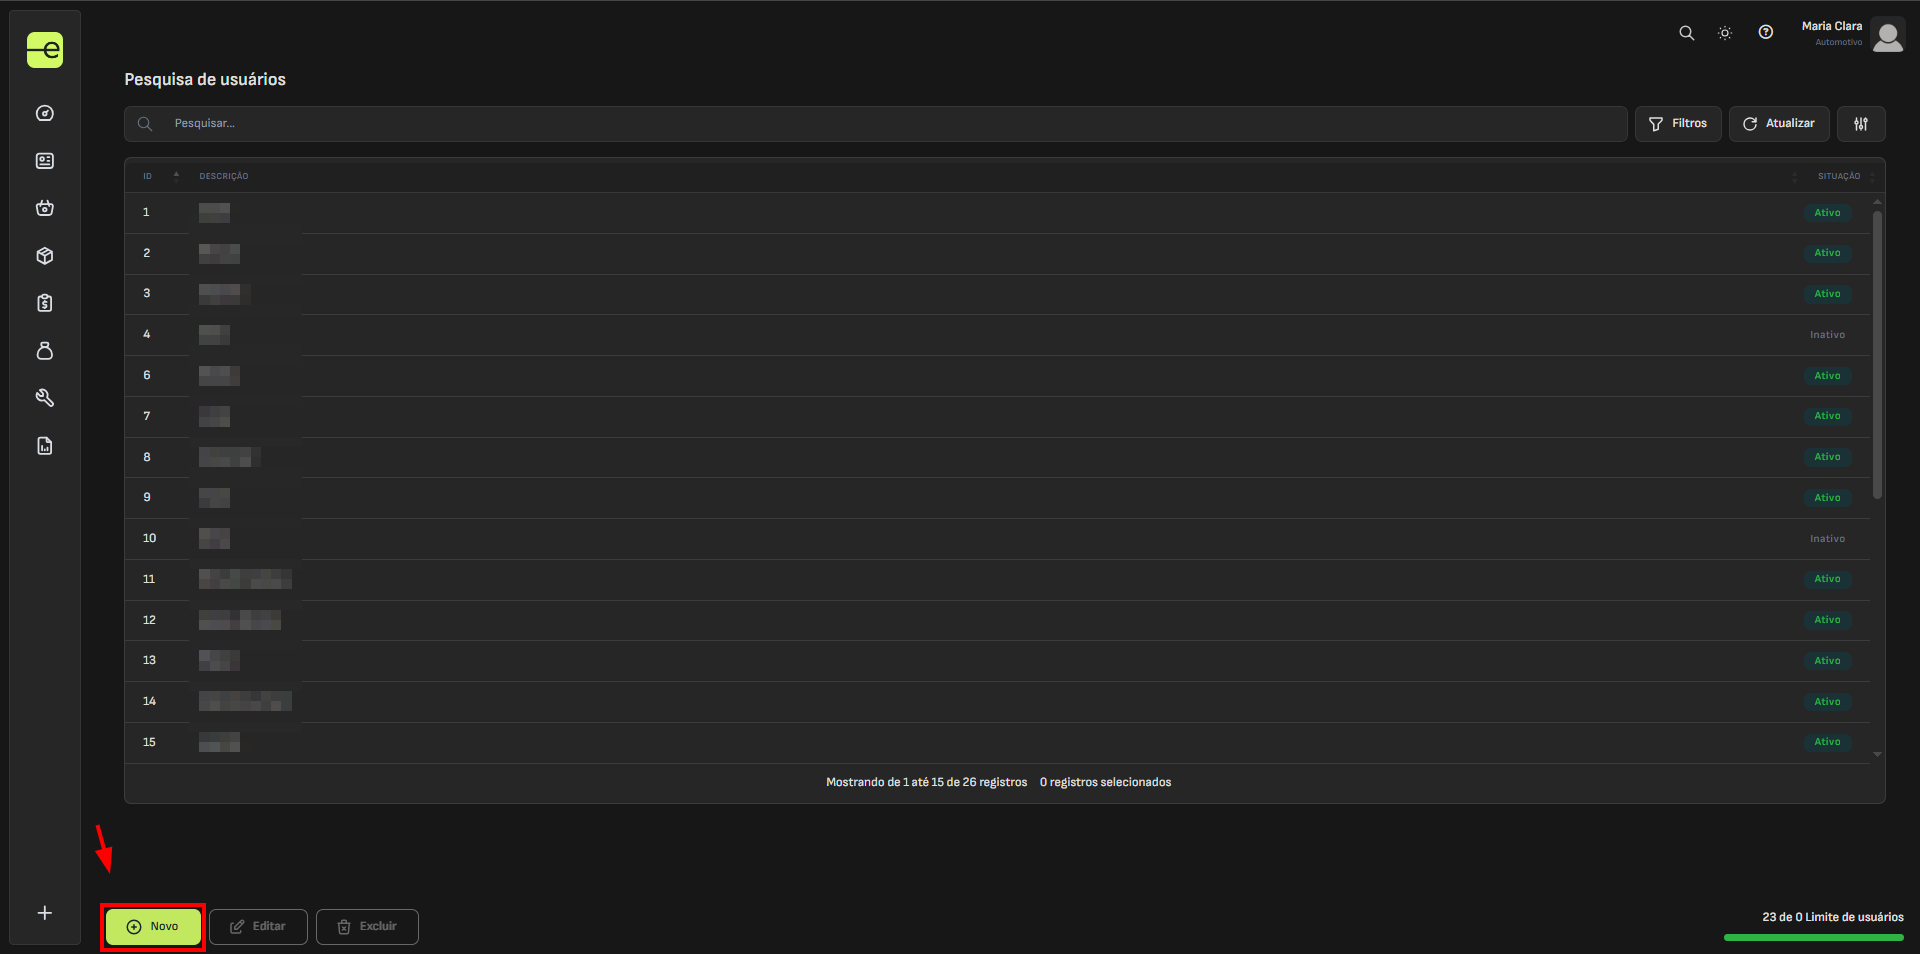Click the green Novo button
1920x954 pixels.
coord(153,927)
